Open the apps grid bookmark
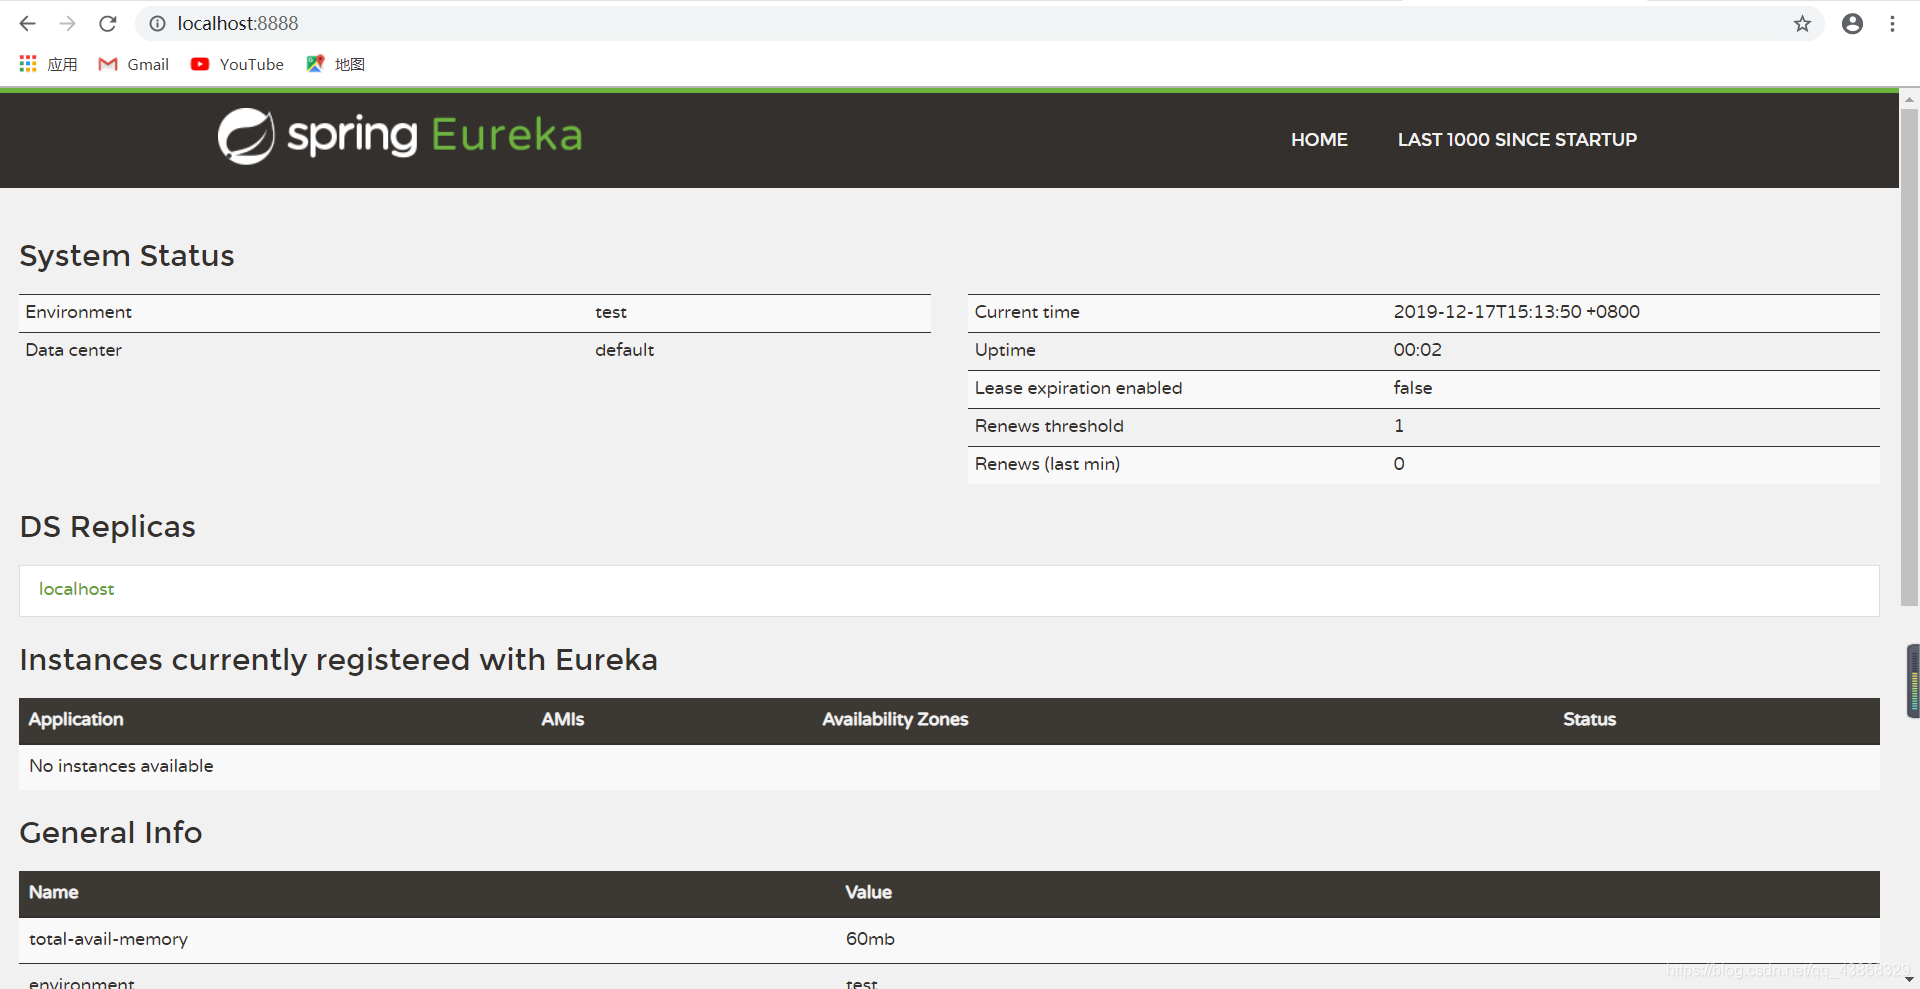The width and height of the screenshot is (1920, 989). point(47,64)
